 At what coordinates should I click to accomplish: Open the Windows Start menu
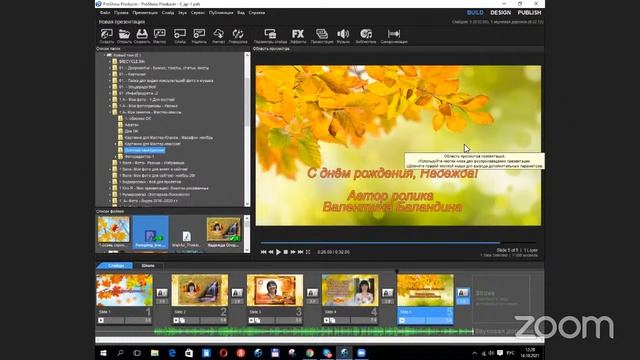(103, 353)
